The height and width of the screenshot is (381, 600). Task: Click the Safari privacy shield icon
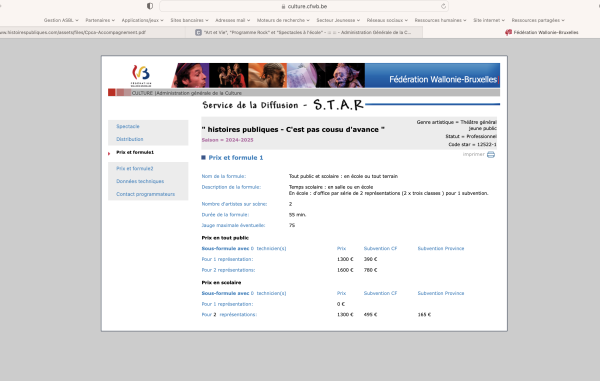tap(150, 6)
